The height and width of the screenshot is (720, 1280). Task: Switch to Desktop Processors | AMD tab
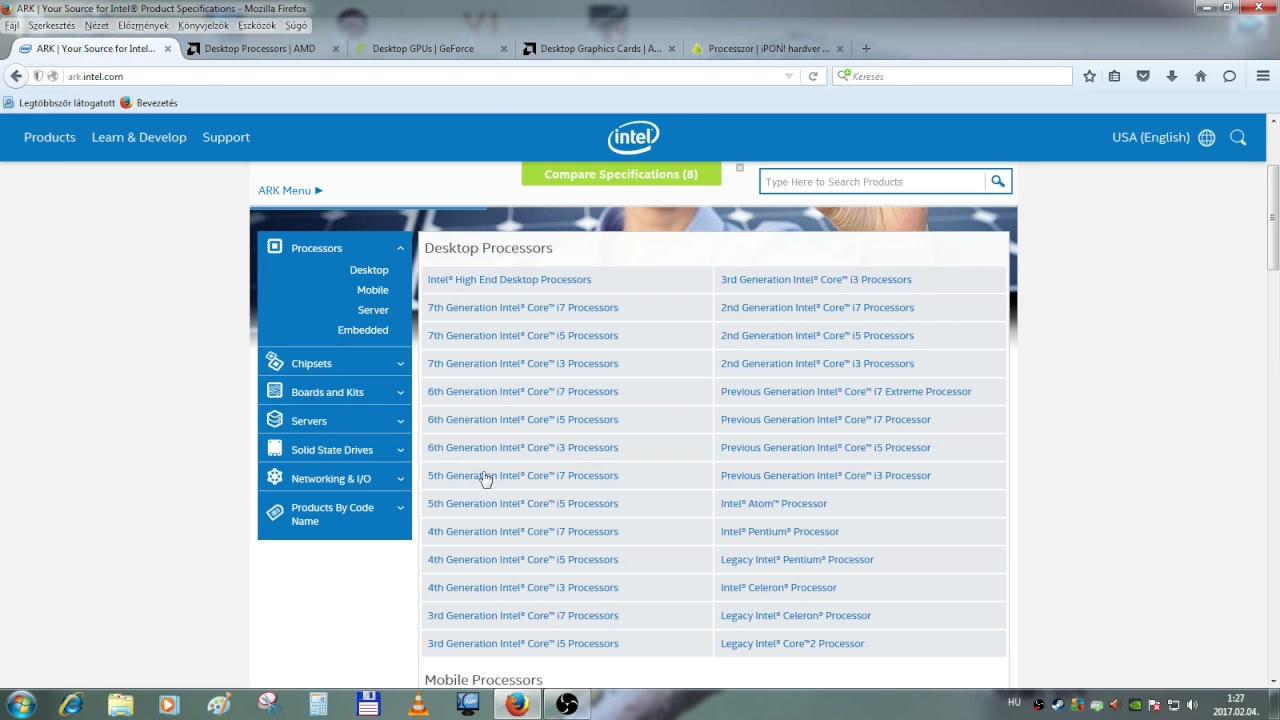tap(263, 48)
